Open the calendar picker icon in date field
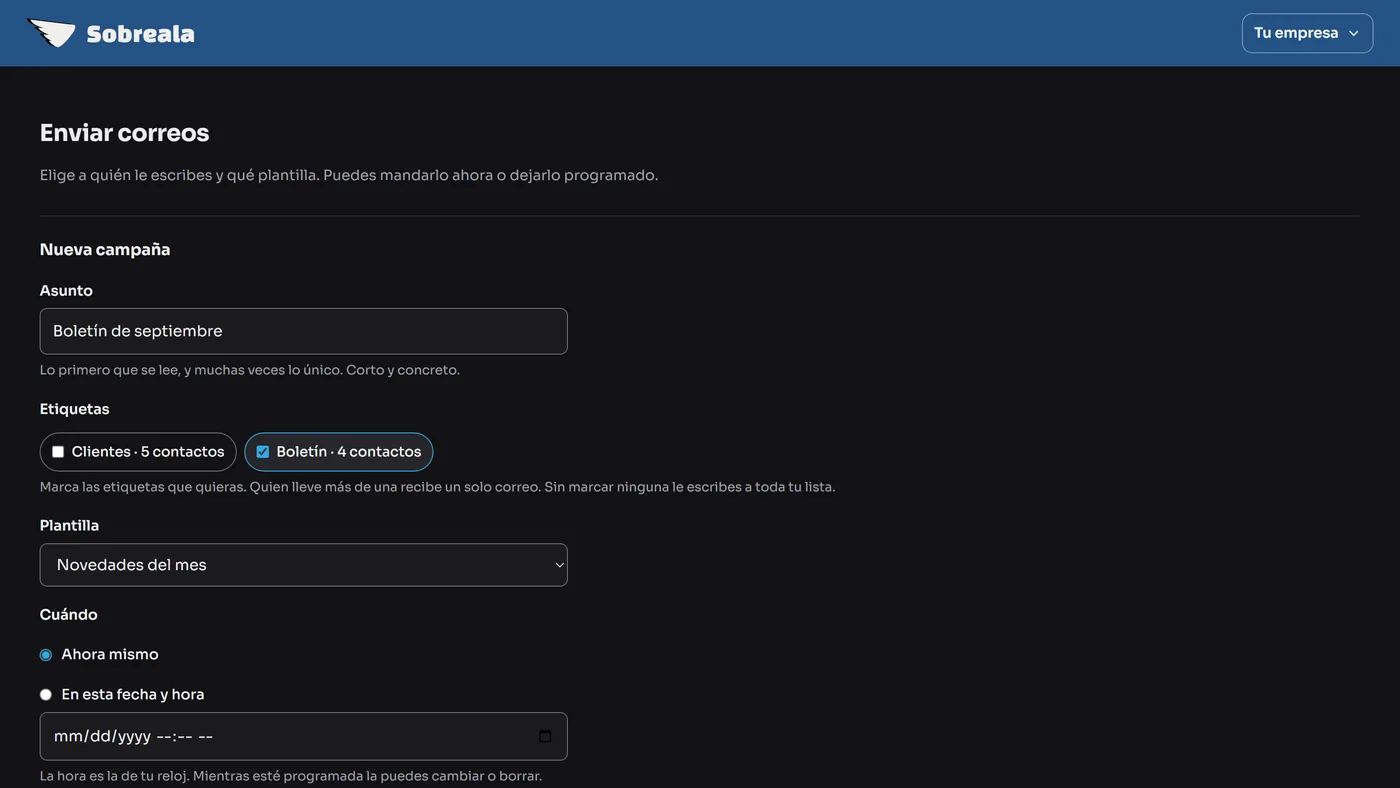Image resolution: width=1400 pixels, height=788 pixels. (545, 736)
